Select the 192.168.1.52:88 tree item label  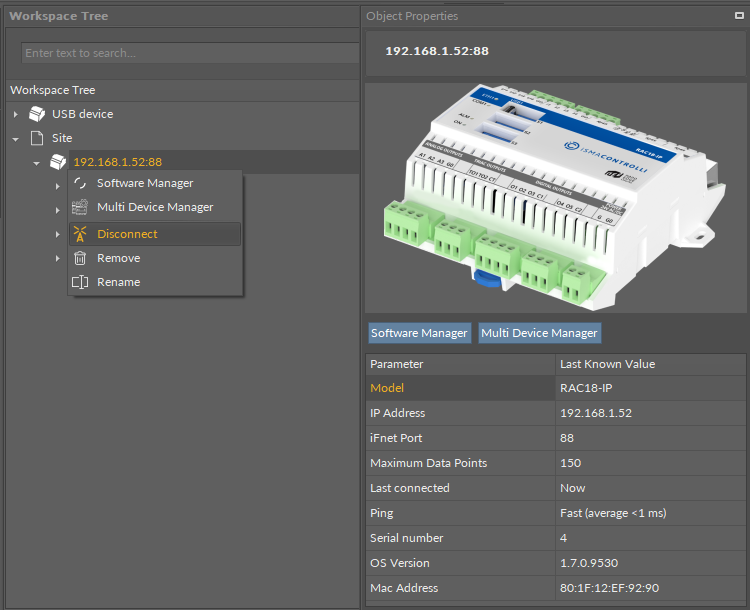[x=117, y=162]
